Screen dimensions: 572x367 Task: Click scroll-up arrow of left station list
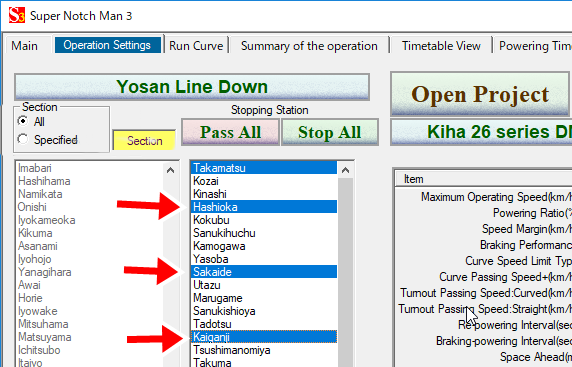(x=170, y=170)
